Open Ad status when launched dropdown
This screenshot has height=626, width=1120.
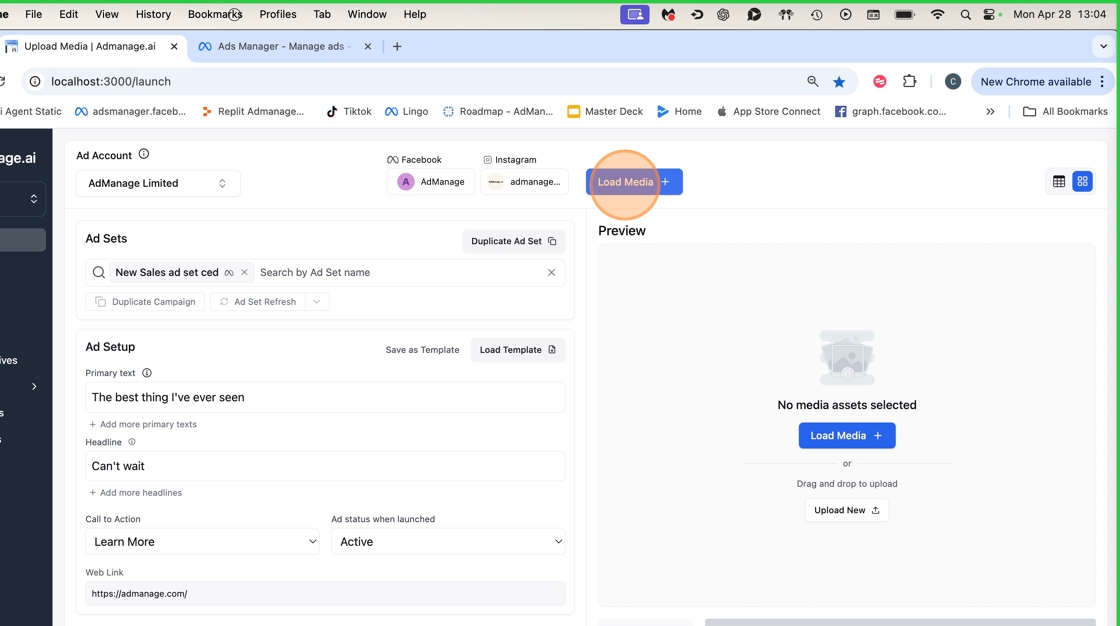click(x=448, y=542)
